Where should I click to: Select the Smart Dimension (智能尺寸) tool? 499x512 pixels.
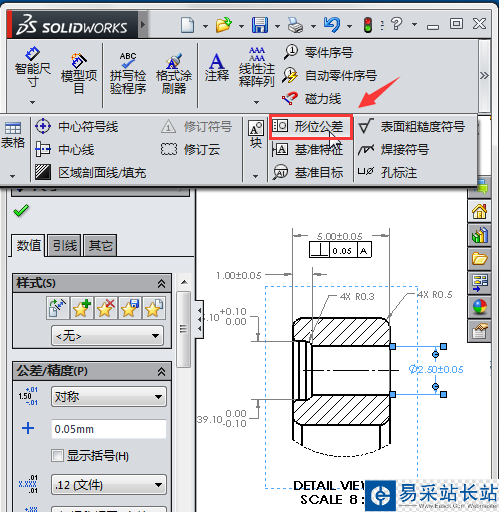coord(32,67)
